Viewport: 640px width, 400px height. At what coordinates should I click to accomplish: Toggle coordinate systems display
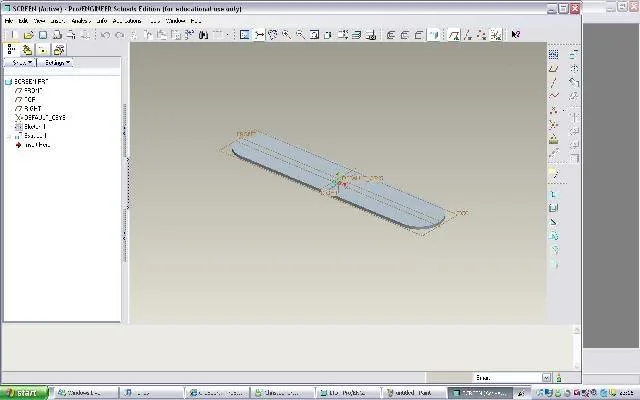(496, 35)
